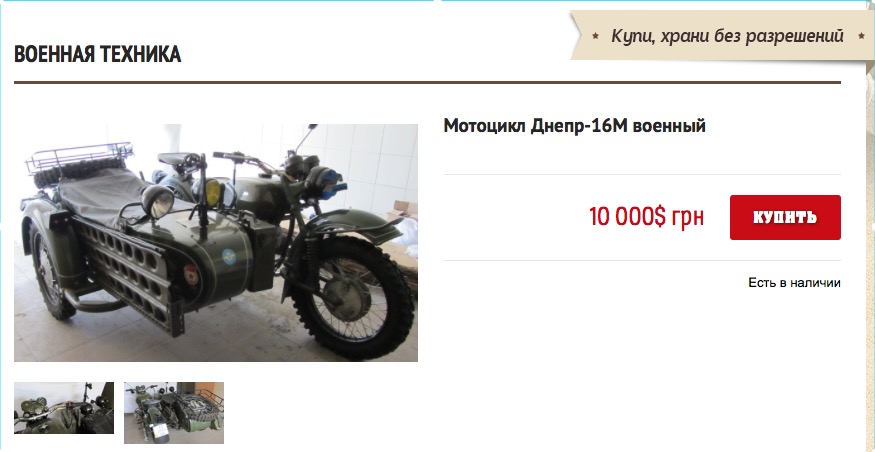Click the round blue emblem on sidecar nose
Image resolution: width=875 pixels, height=452 pixels.
(229, 256)
